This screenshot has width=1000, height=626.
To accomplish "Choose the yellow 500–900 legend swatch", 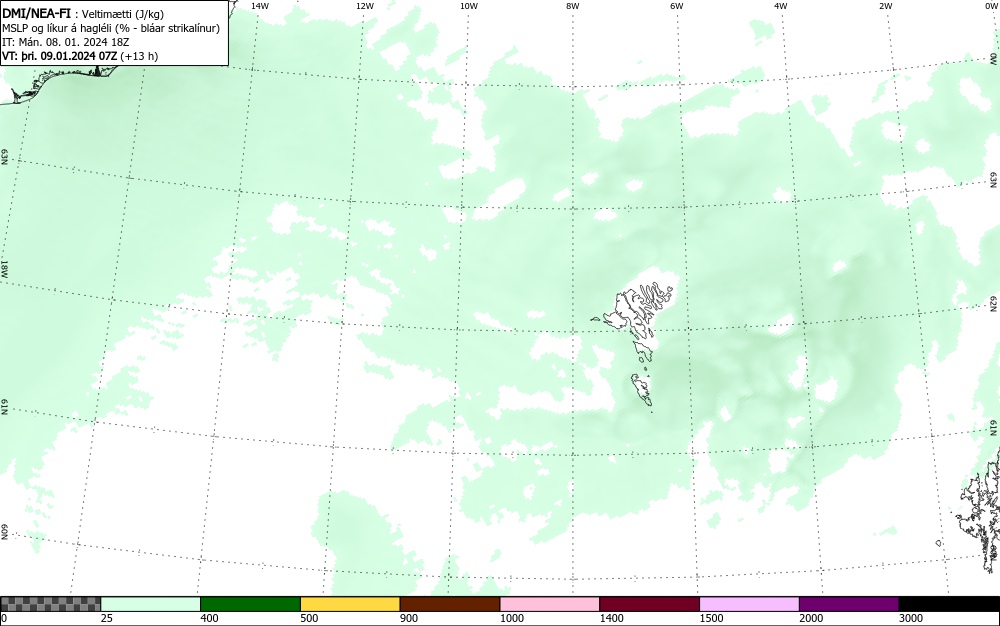I will (x=350, y=604).
